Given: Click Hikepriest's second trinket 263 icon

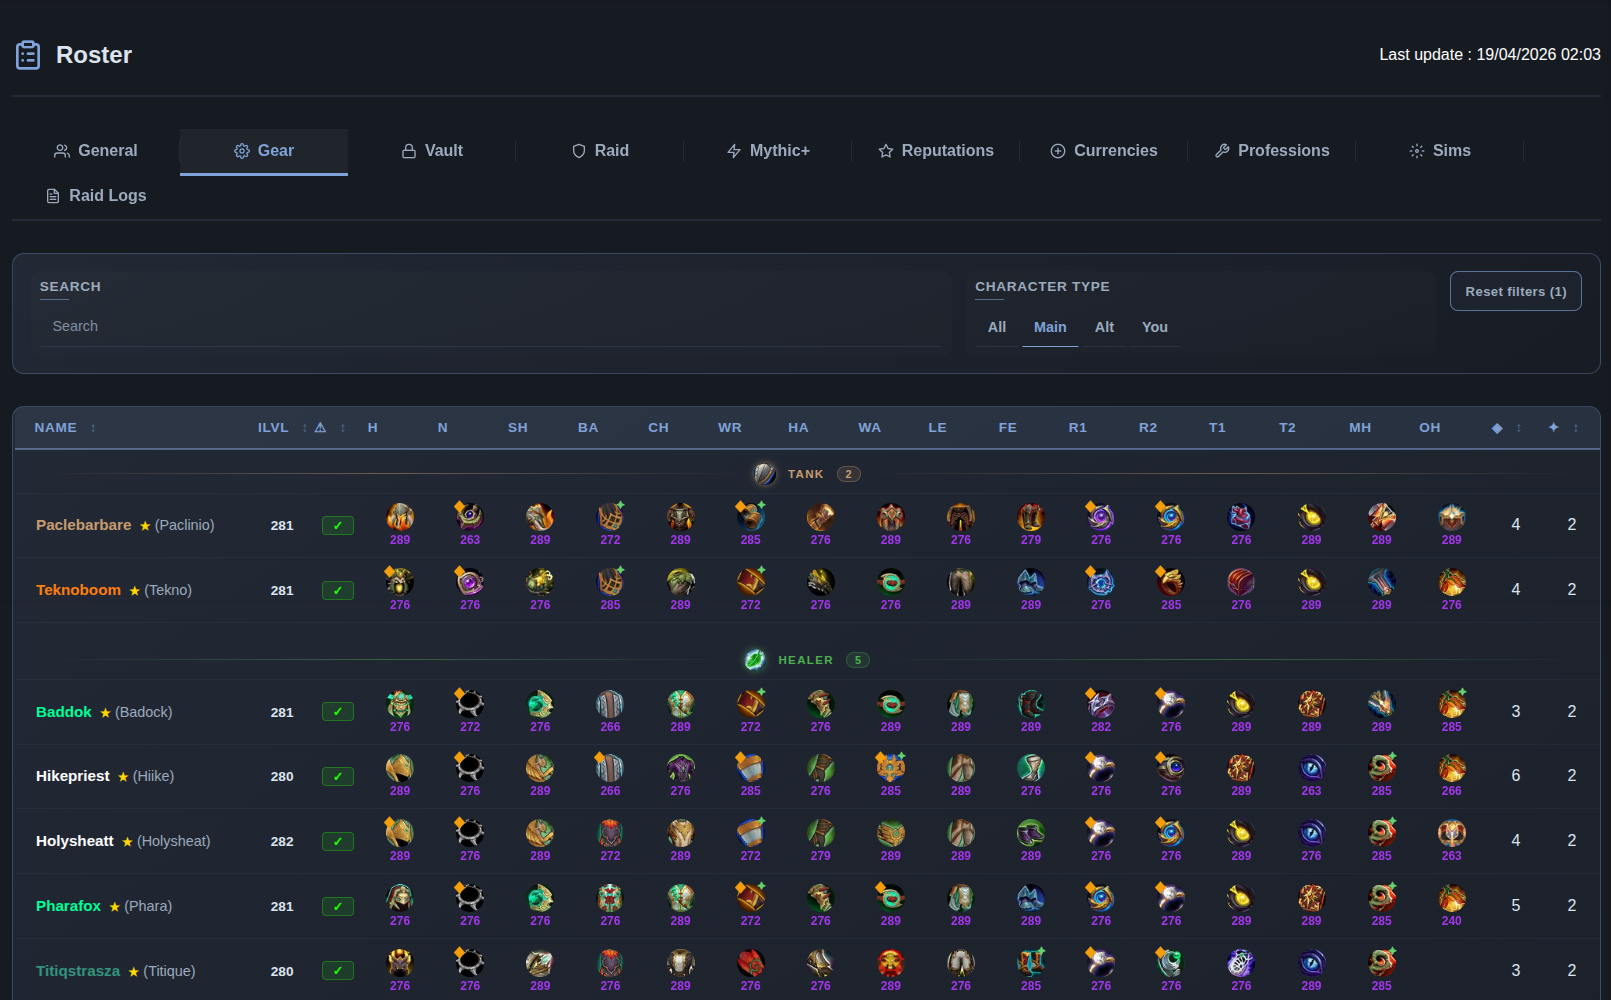Looking at the screenshot, I should coord(1312,768).
